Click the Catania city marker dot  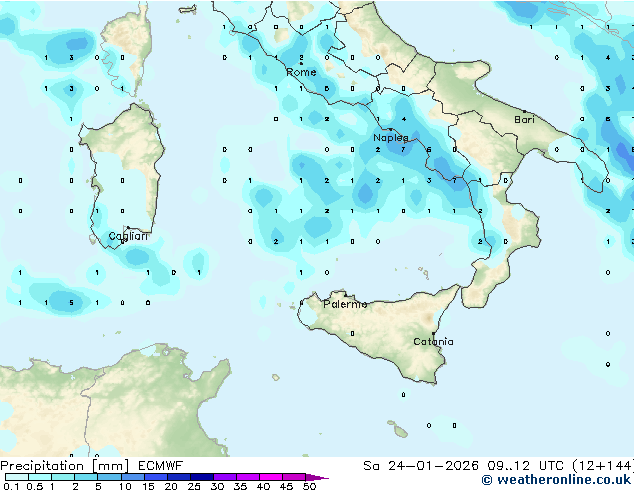433,334
